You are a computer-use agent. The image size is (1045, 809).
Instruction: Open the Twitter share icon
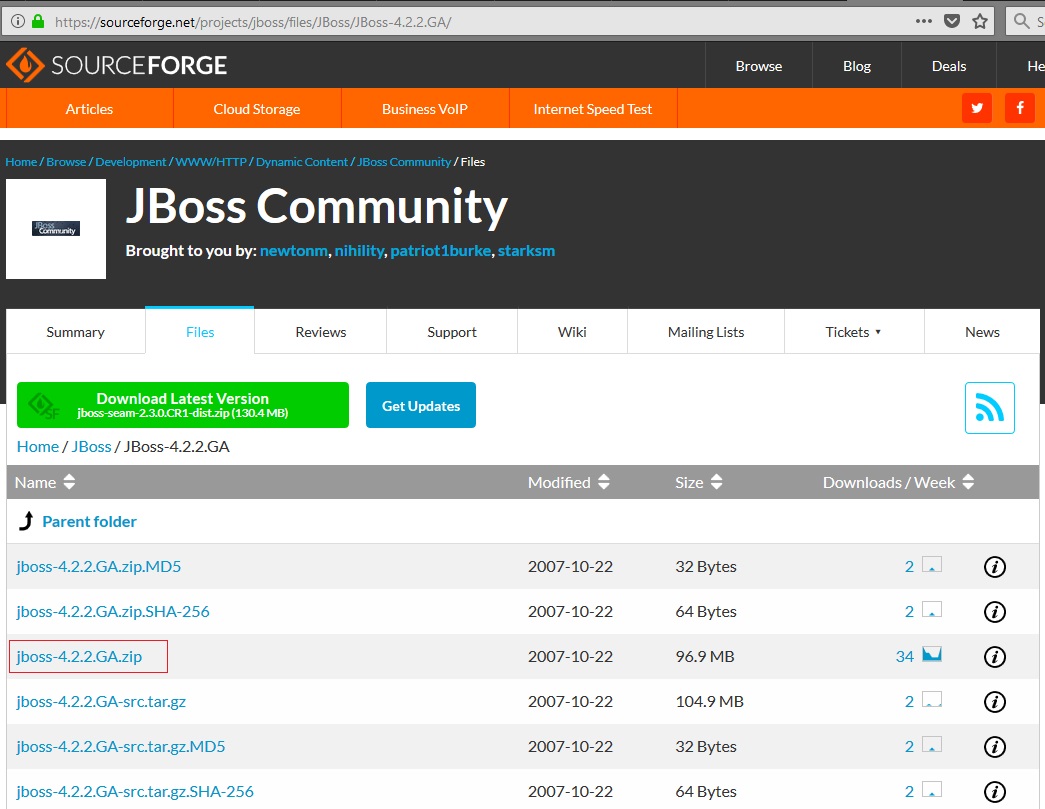[x=977, y=108]
